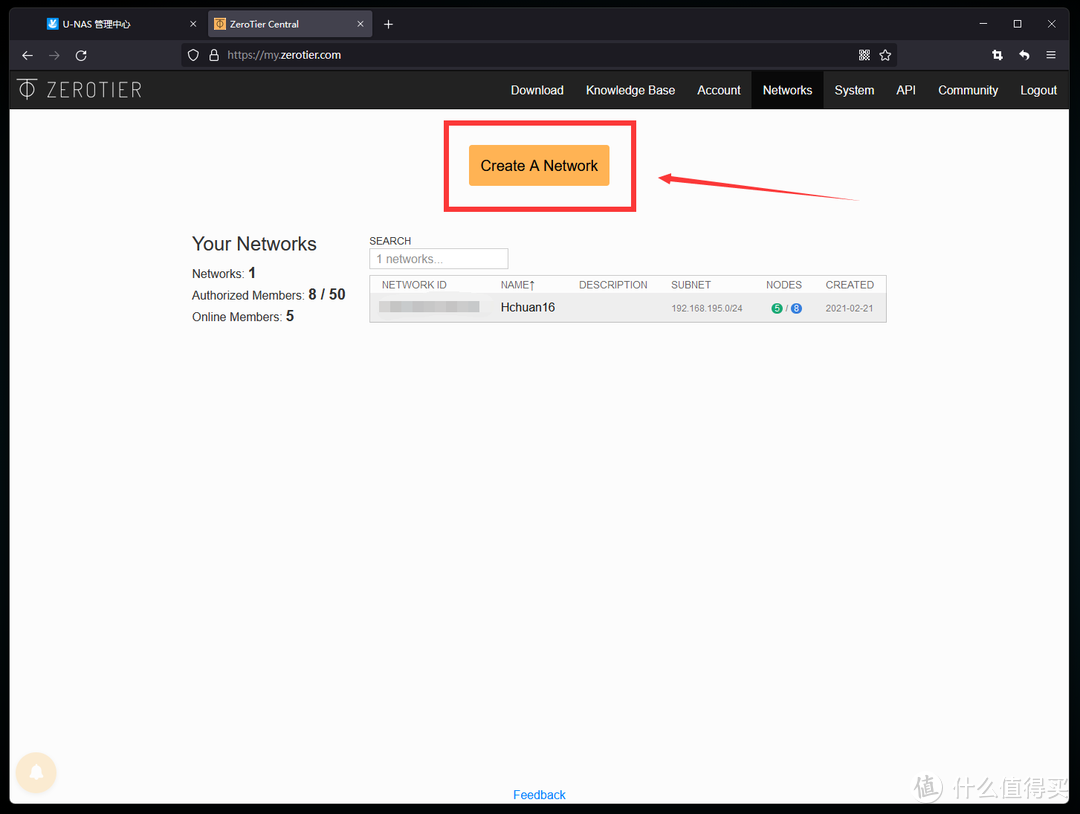
Task: Click the padlock site security icon
Action: point(214,55)
